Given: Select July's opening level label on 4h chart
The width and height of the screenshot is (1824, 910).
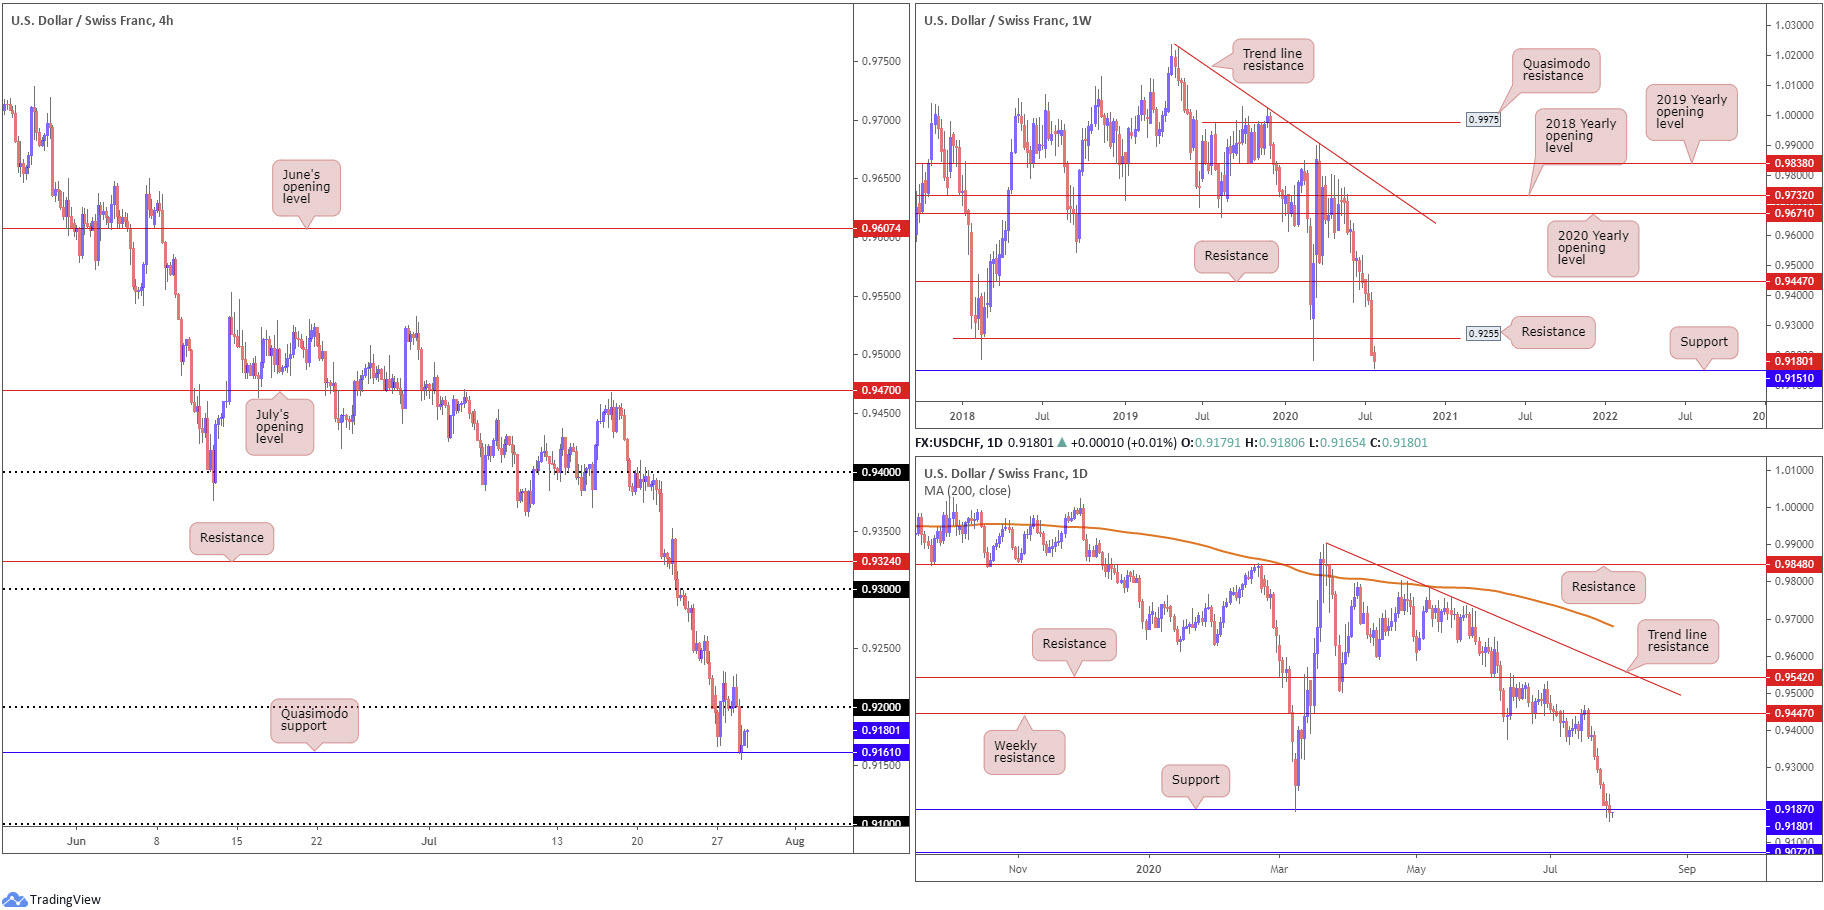Looking at the screenshot, I should (279, 427).
